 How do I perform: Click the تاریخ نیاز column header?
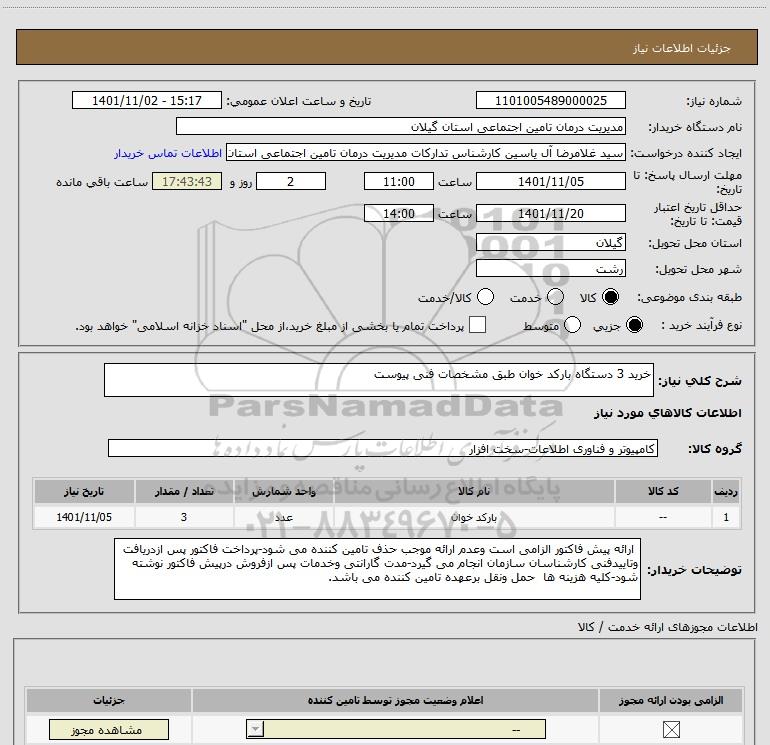(x=84, y=491)
